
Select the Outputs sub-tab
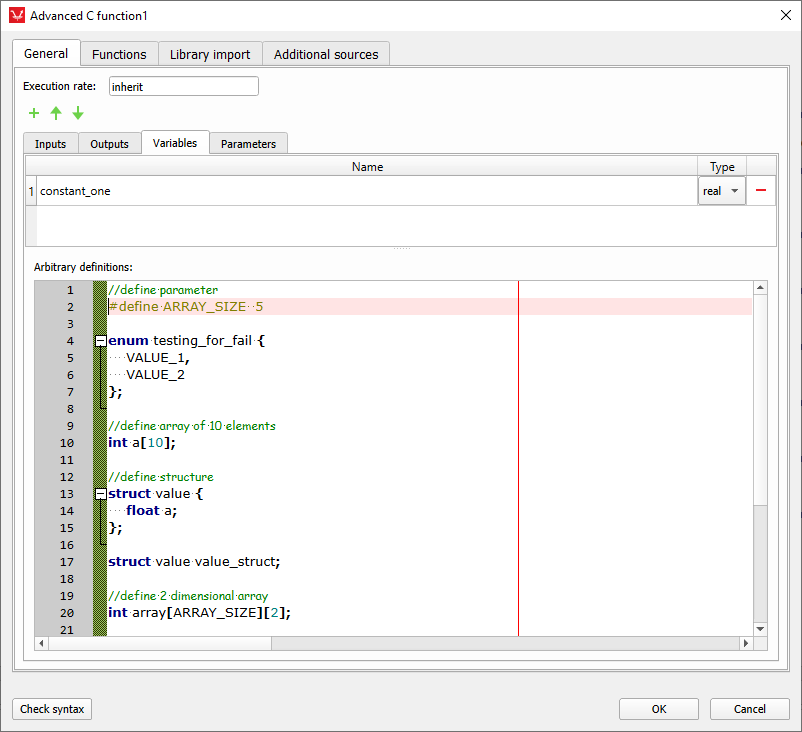point(109,144)
